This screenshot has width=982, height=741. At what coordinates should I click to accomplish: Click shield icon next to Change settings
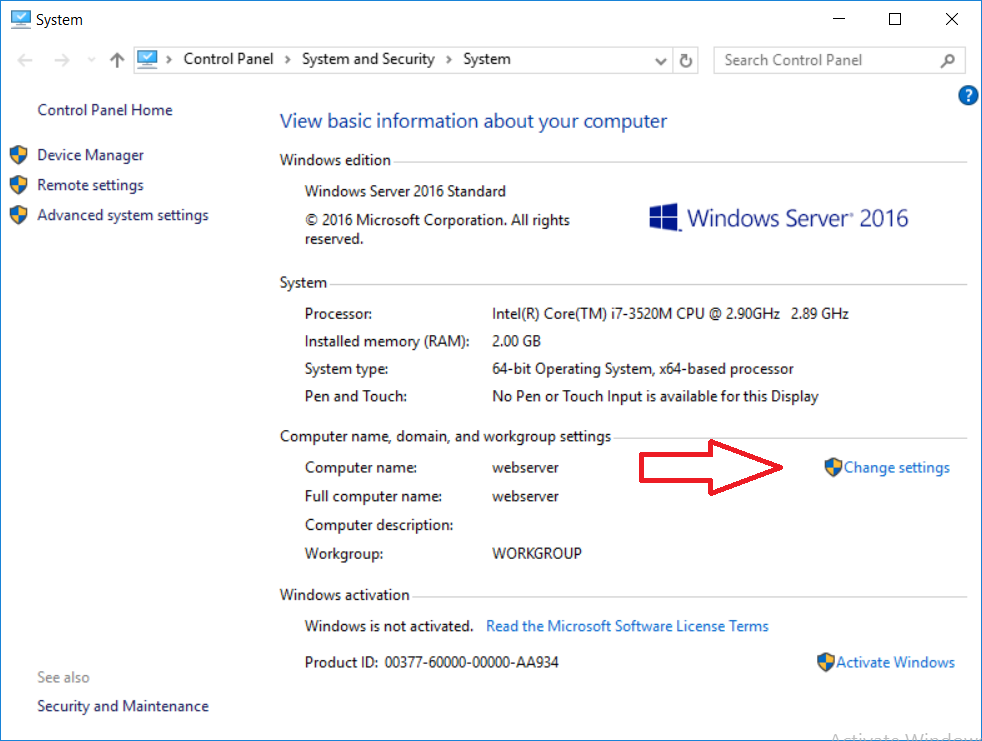833,467
